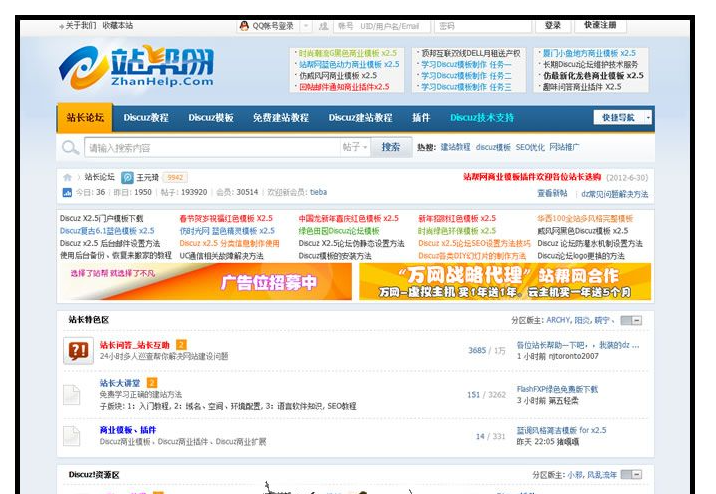Viewport: 716px width, 494px height.
Task: Click the 搜索 button
Action: coord(391,147)
